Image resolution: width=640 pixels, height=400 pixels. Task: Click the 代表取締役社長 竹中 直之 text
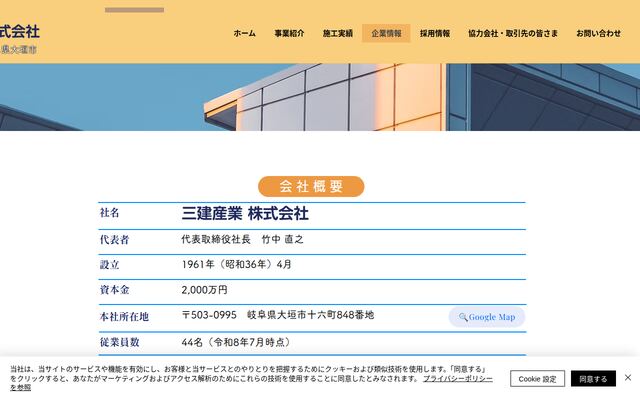(x=242, y=239)
